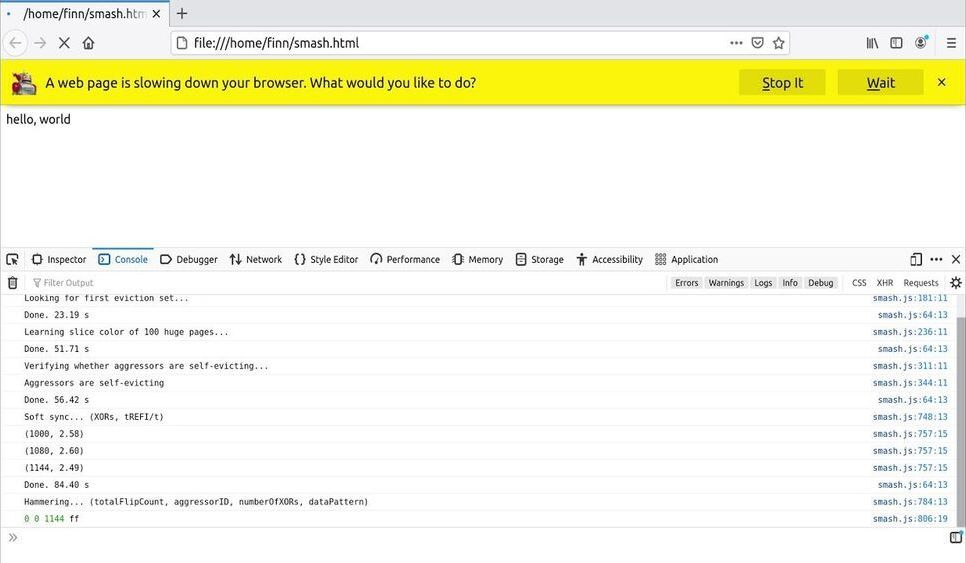
Task: Open page actions three-dot menu in URL bar
Action: pos(736,43)
